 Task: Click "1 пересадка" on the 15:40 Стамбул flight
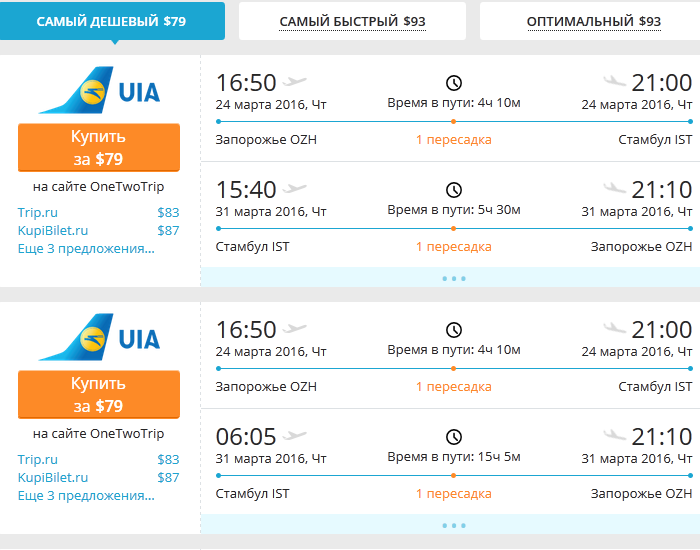[x=454, y=247]
